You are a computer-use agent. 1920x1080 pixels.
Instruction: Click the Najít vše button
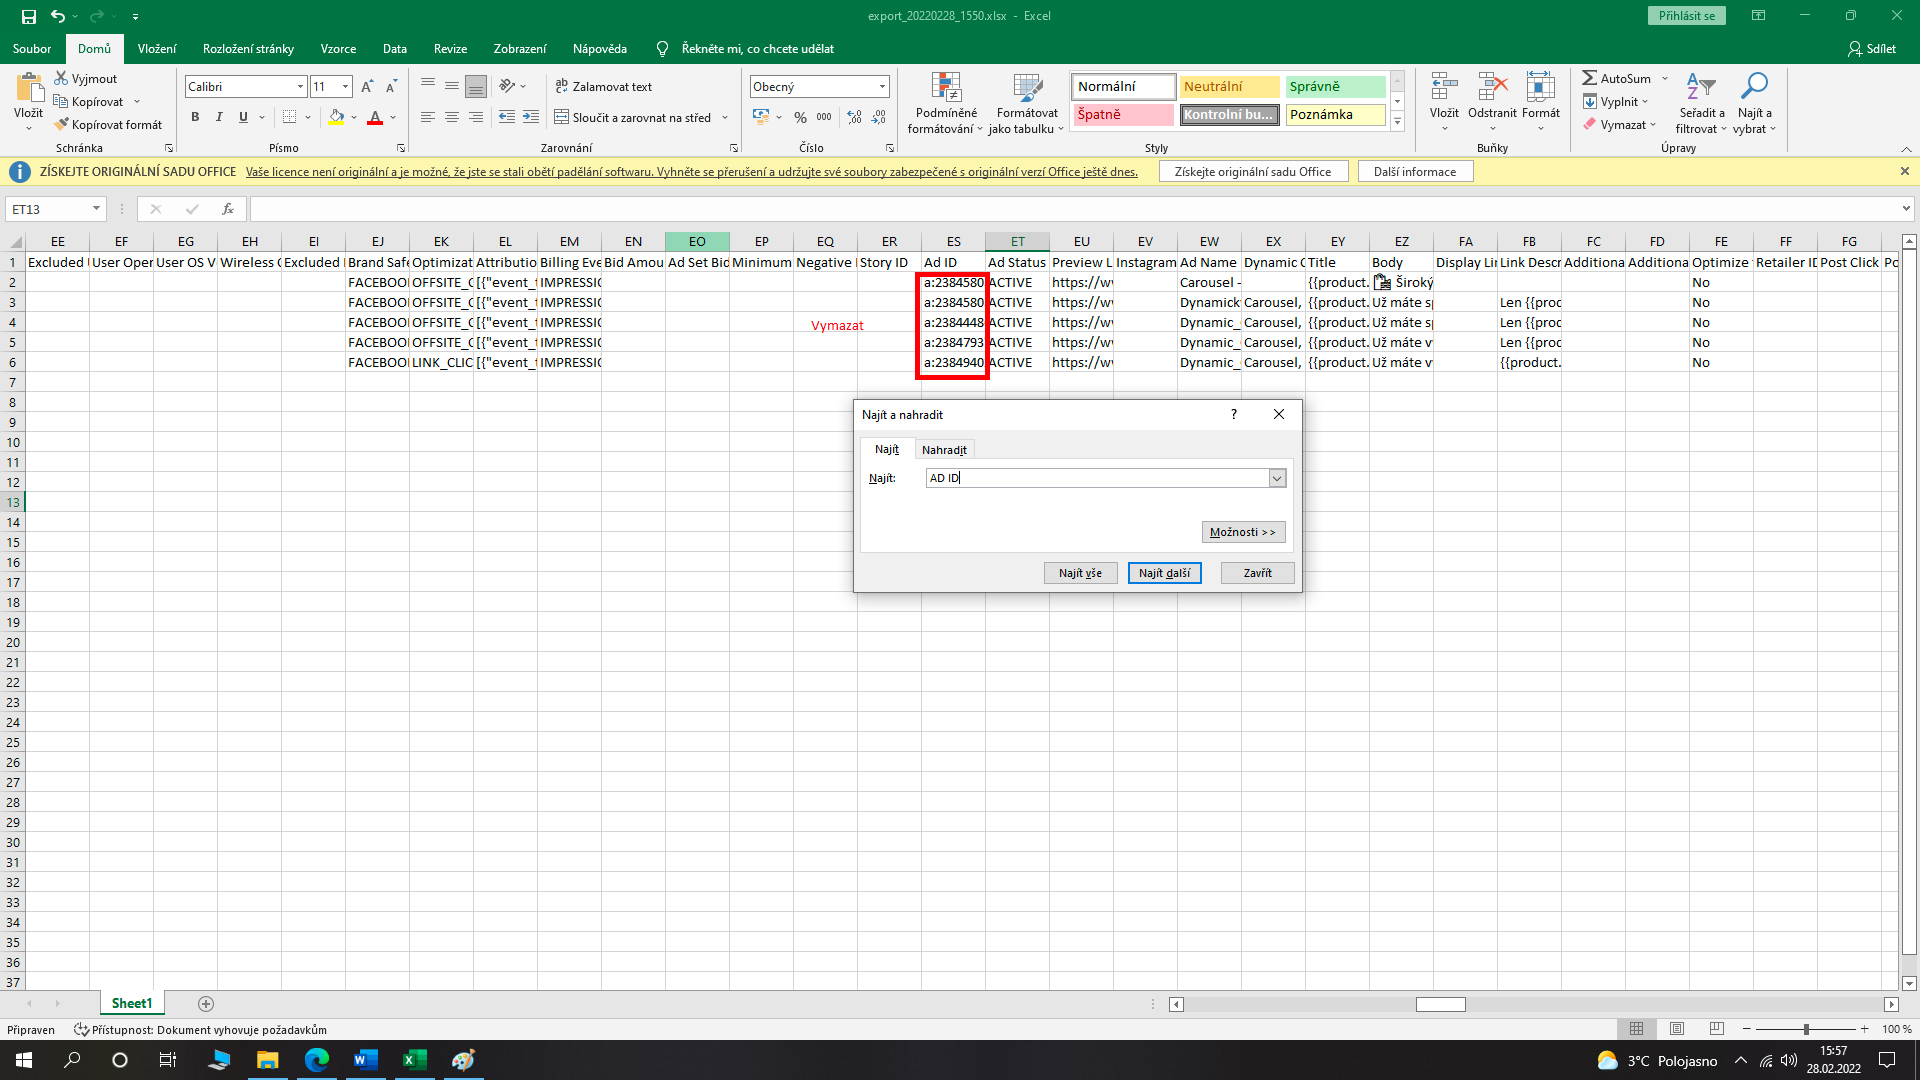point(1080,573)
